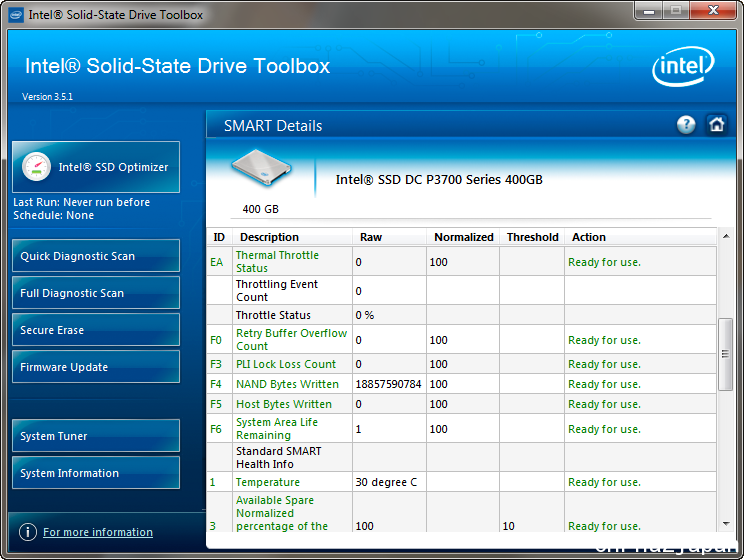
Task: Click the Schedule: None text
Action: pyautogui.click(x=54, y=215)
